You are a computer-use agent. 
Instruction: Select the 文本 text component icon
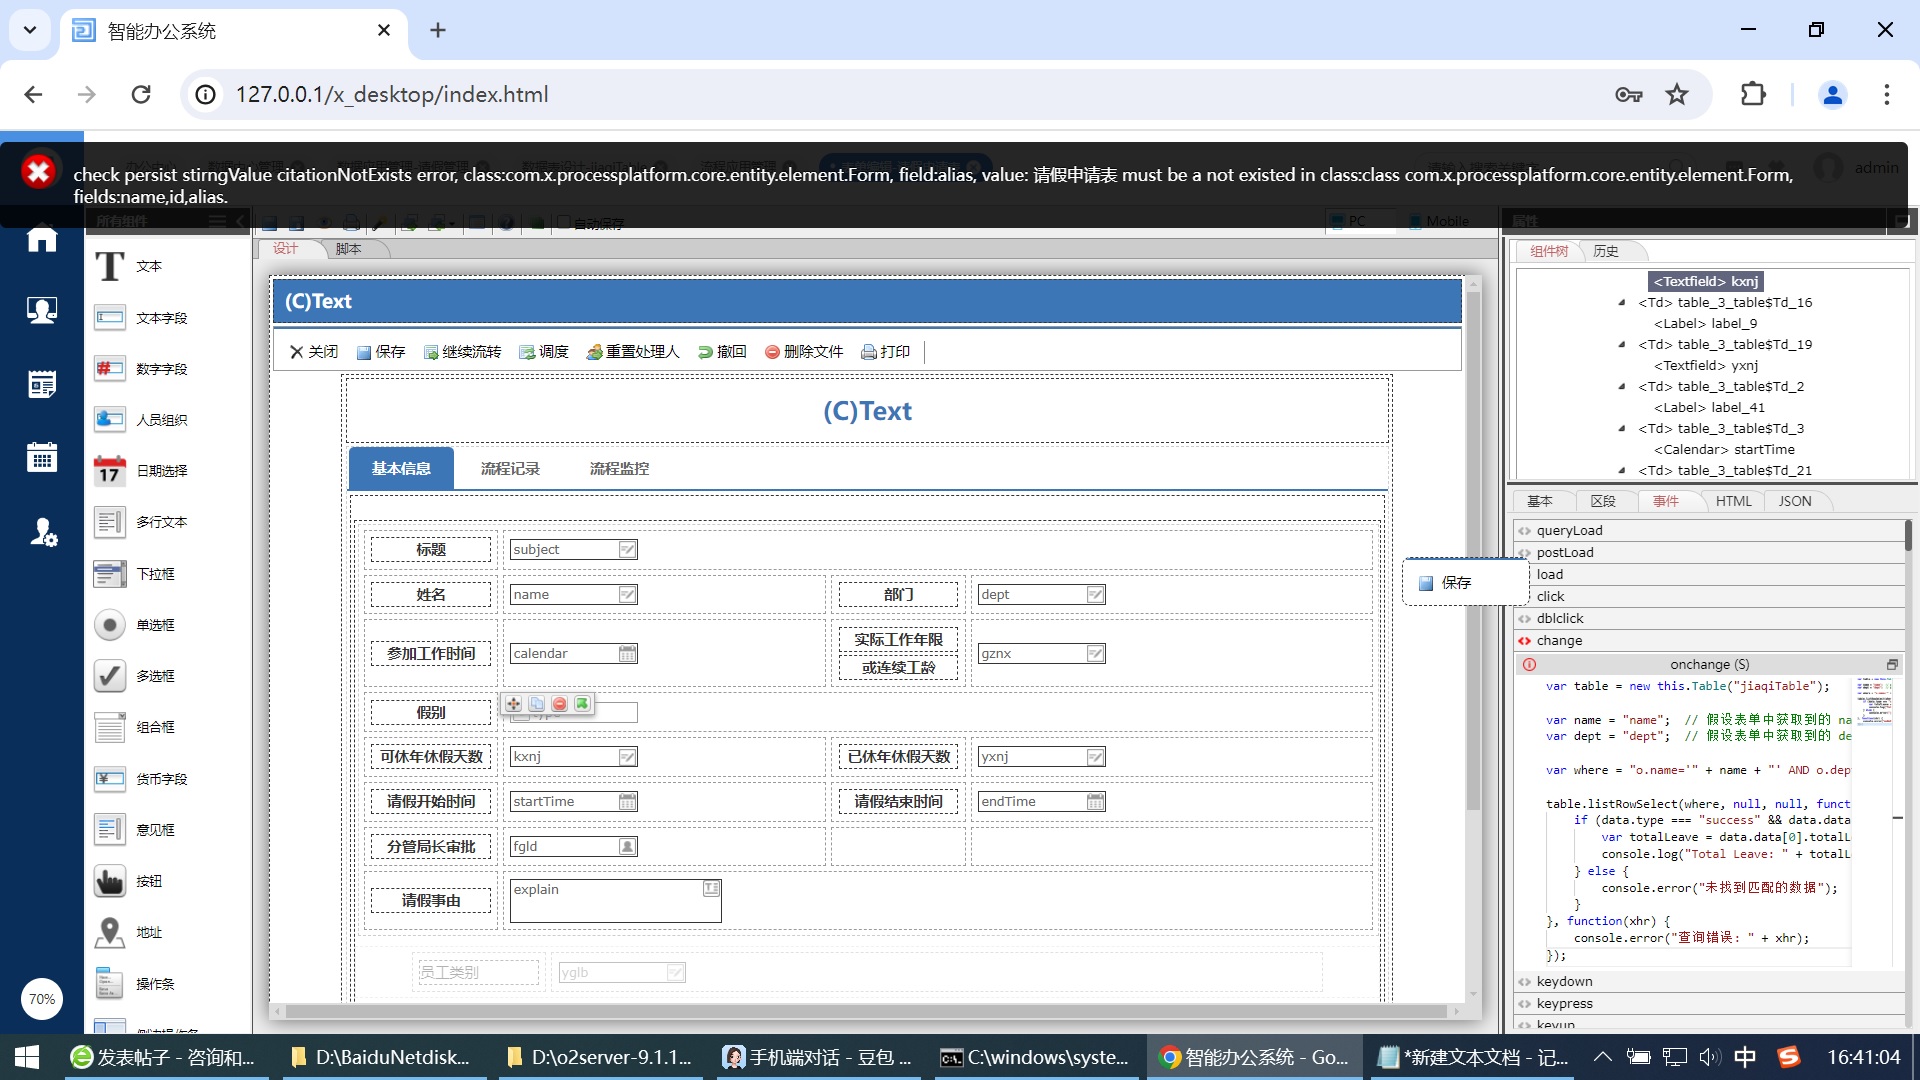point(110,266)
